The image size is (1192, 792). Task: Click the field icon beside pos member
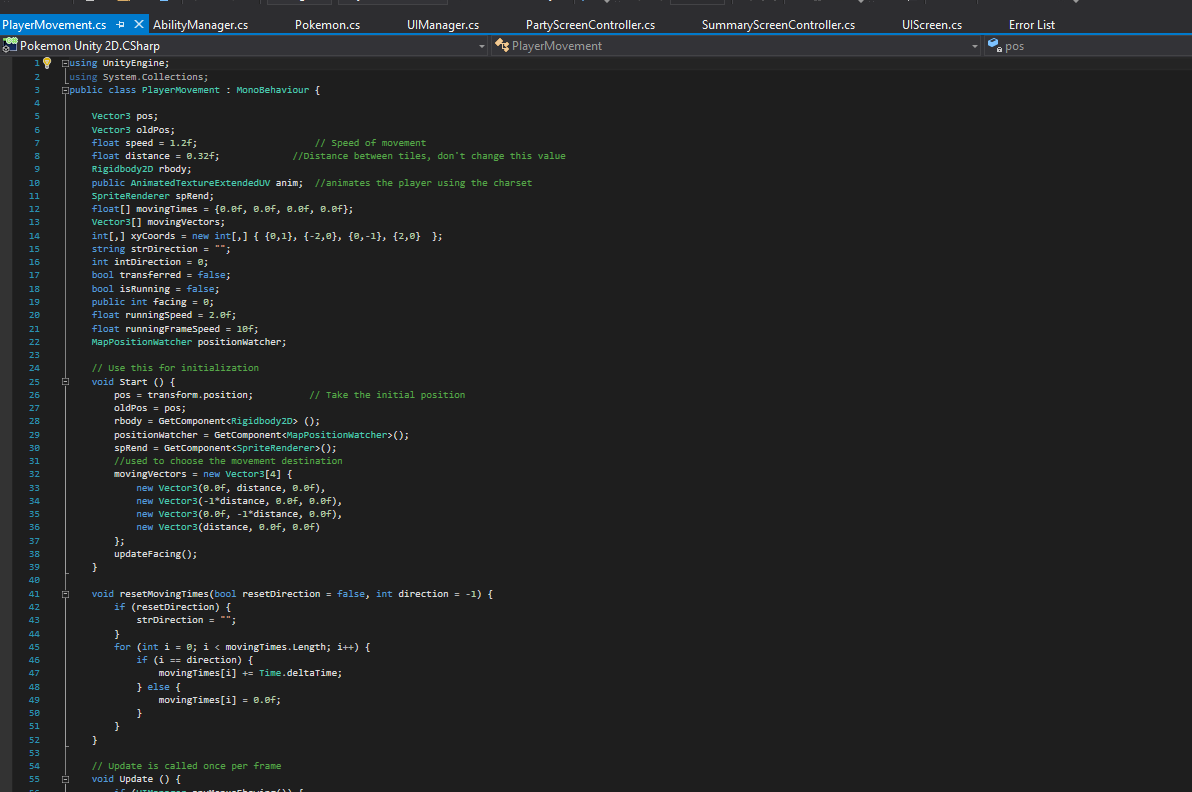[994, 45]
